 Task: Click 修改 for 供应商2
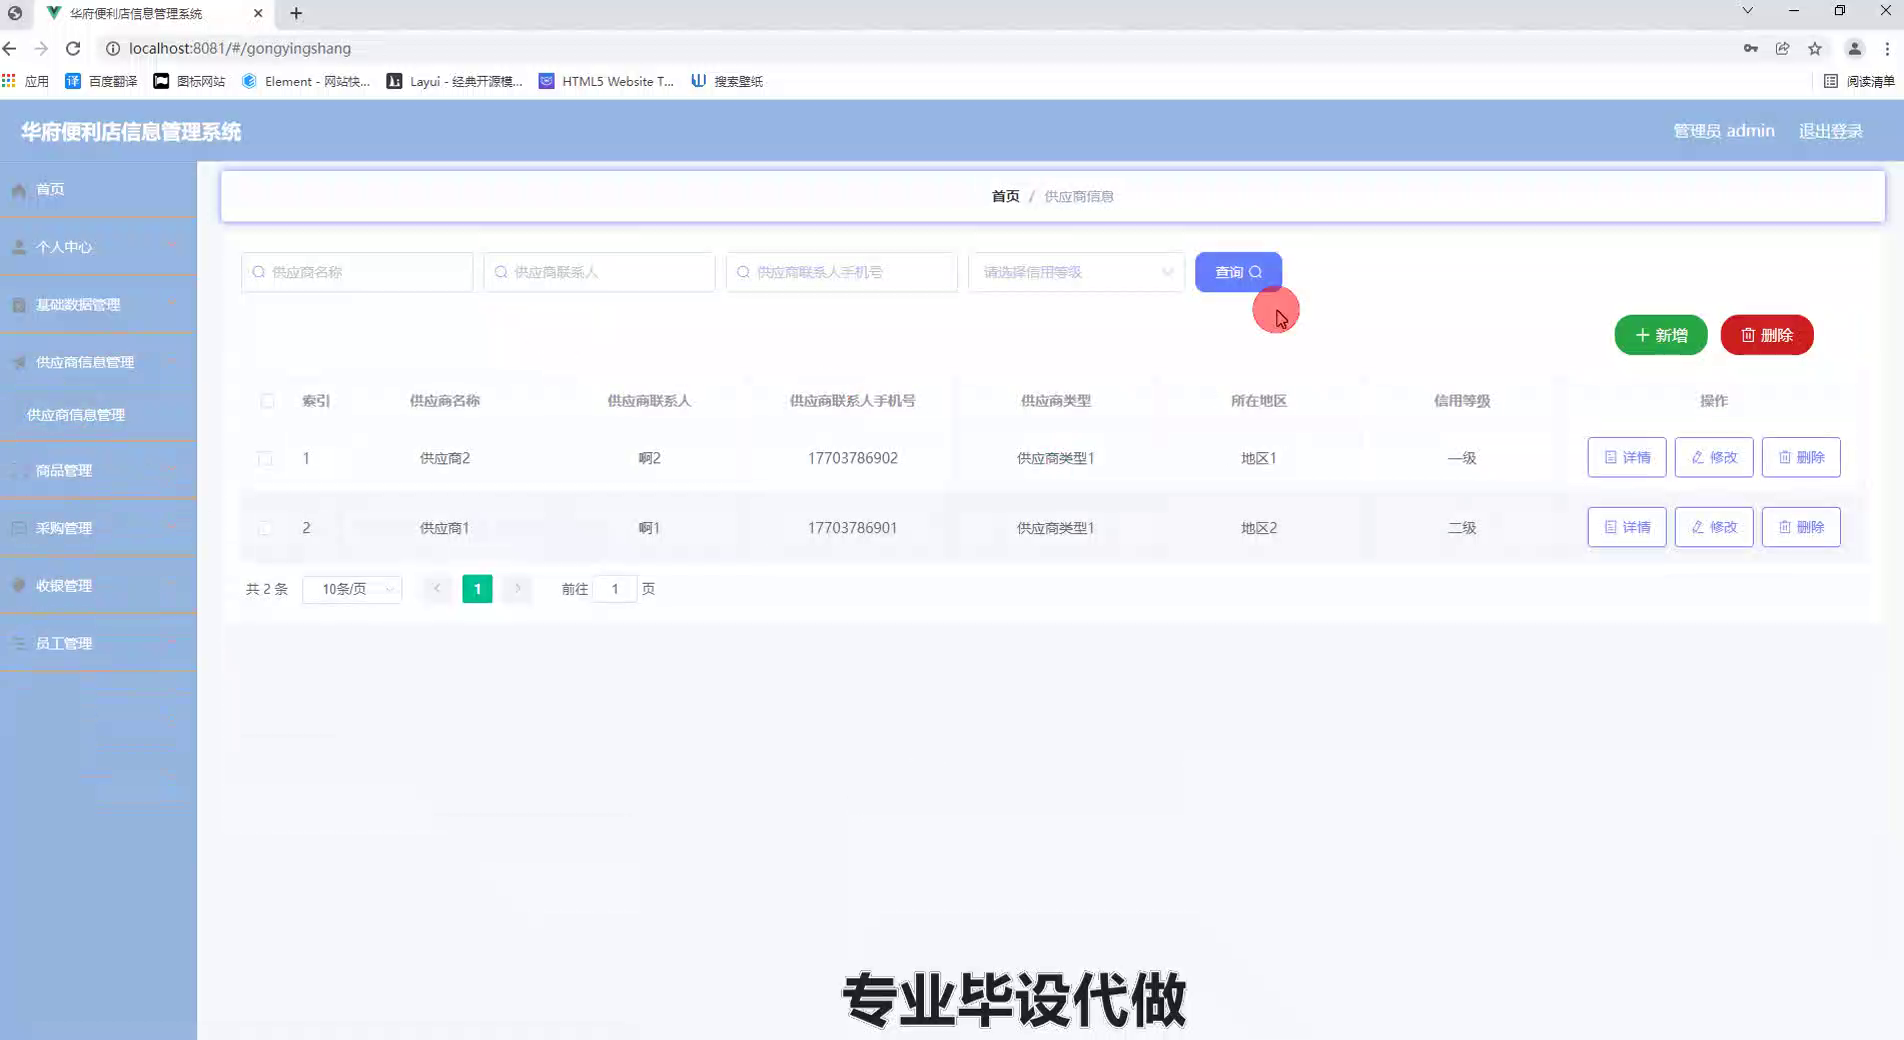click(x=1714, y=457)
